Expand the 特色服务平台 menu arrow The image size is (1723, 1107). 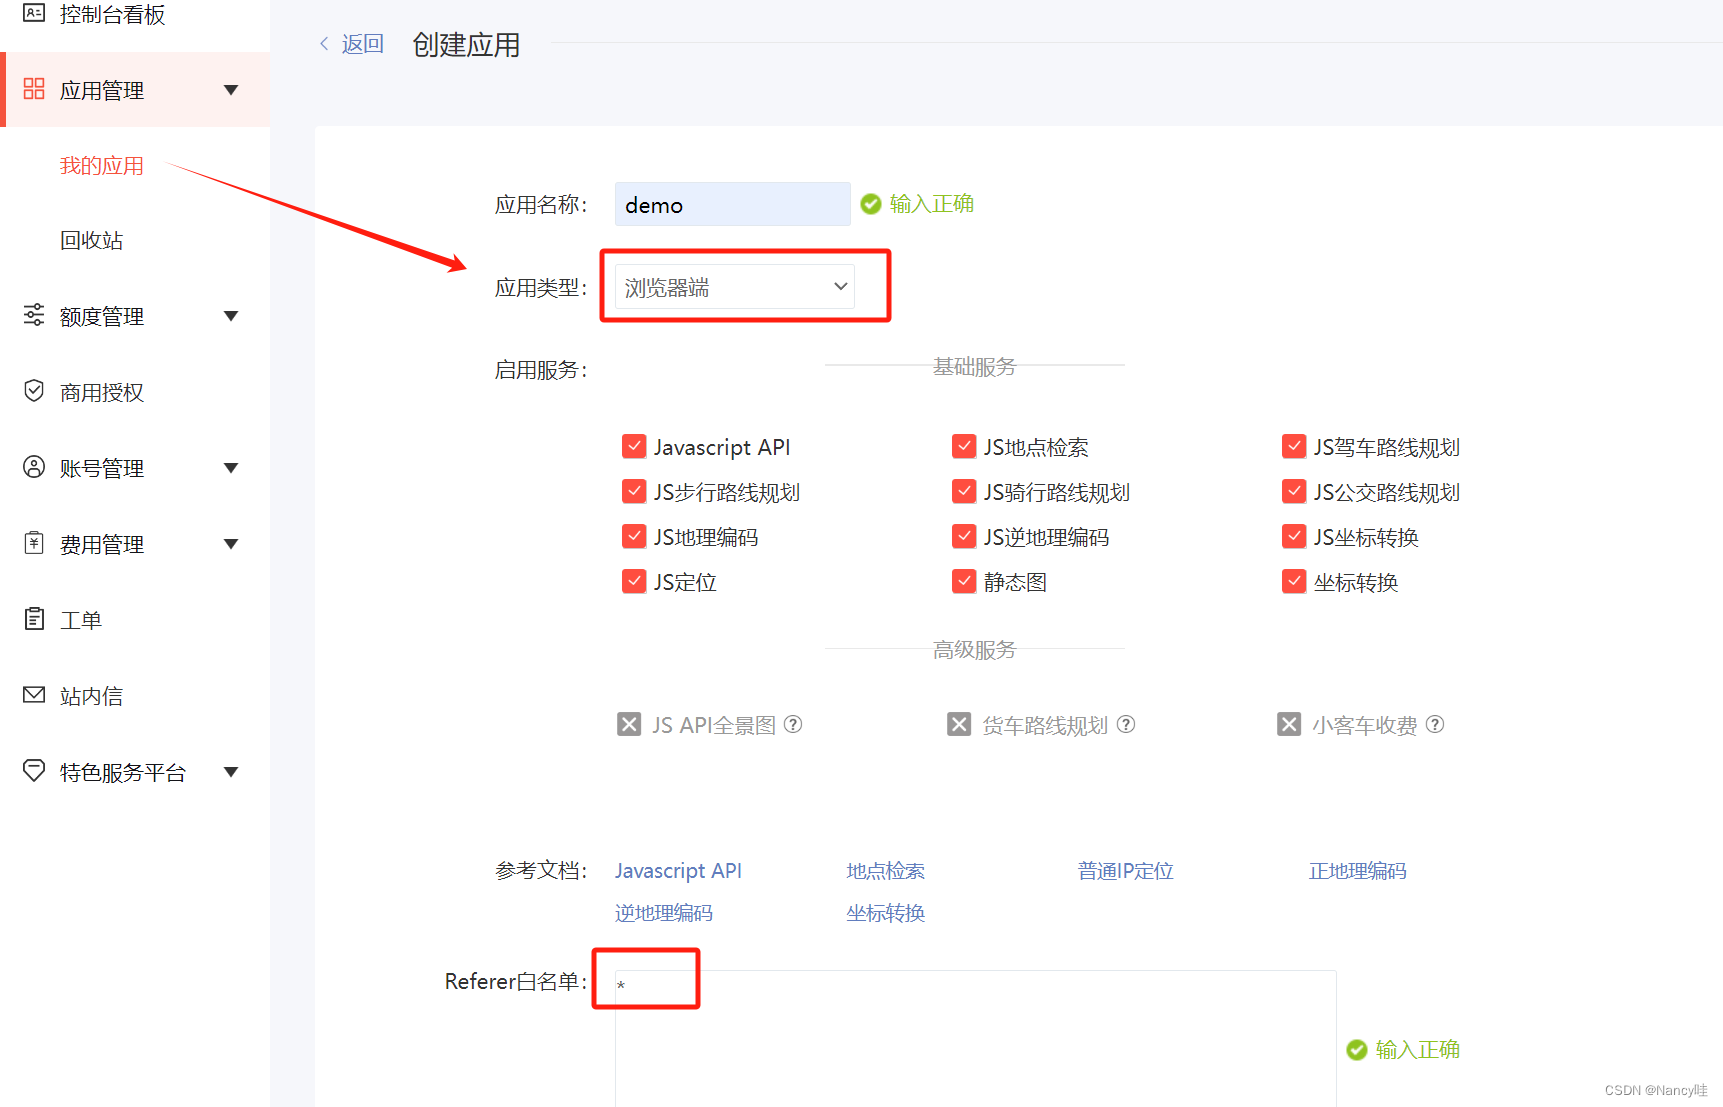click(231, 772)
